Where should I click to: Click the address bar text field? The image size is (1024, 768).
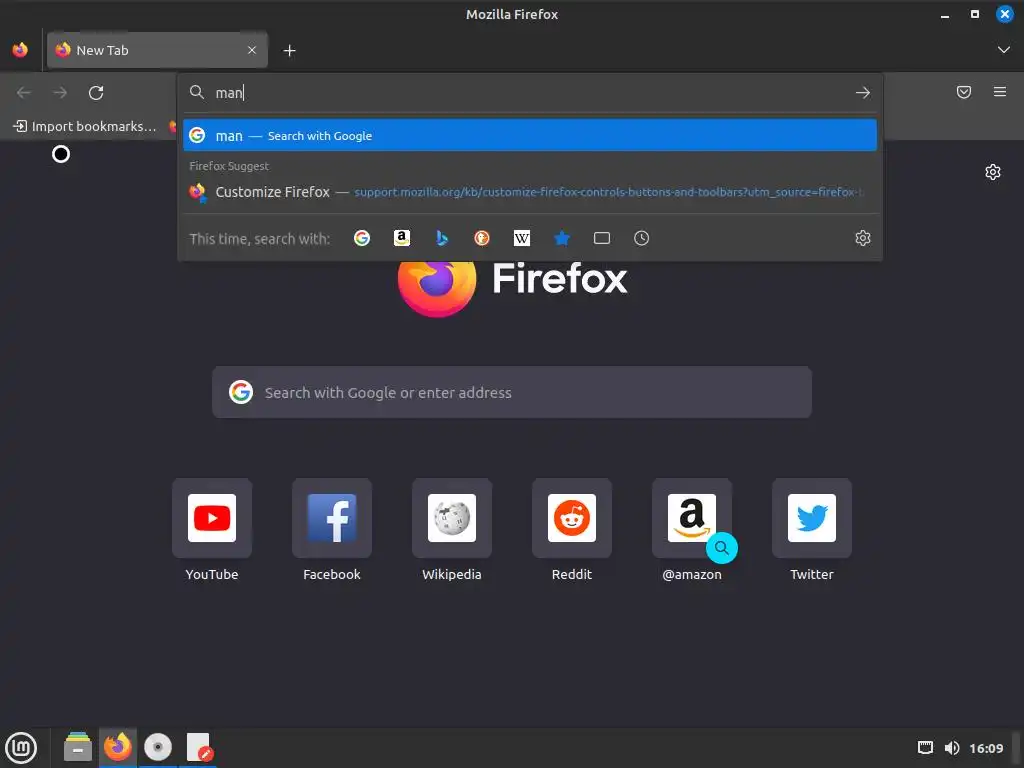click(x=530, y=93)
